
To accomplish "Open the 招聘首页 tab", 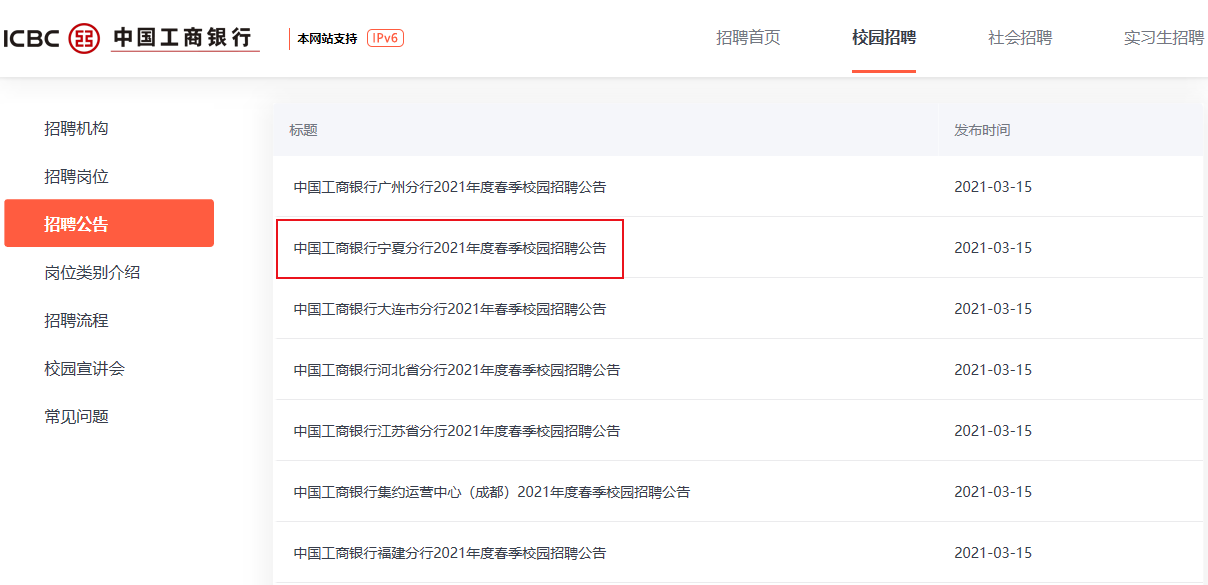I will tap(748, 38).
